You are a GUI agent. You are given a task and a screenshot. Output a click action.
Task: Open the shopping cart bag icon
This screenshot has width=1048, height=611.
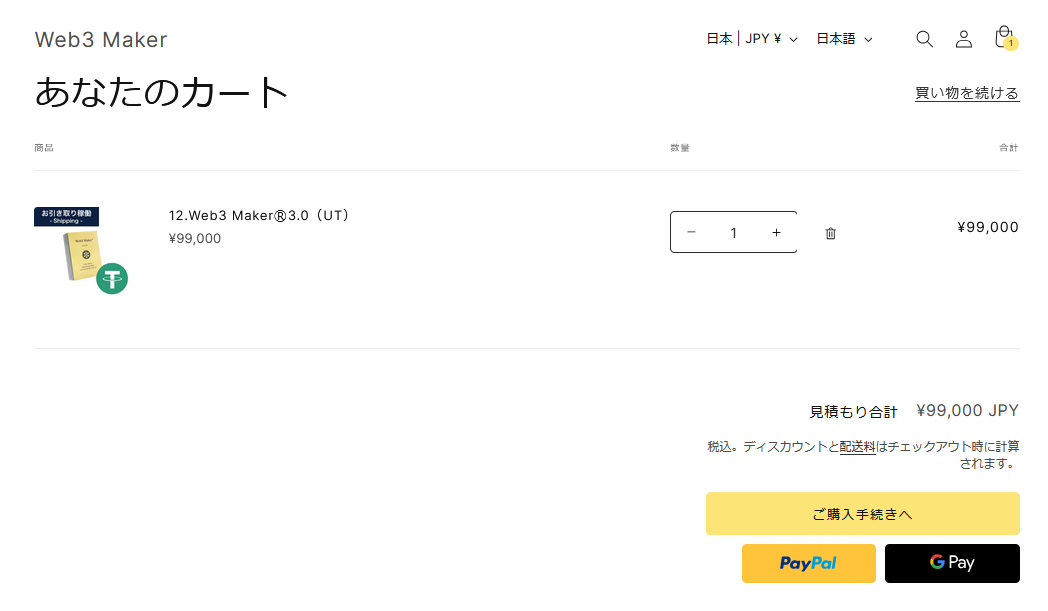1005,37
